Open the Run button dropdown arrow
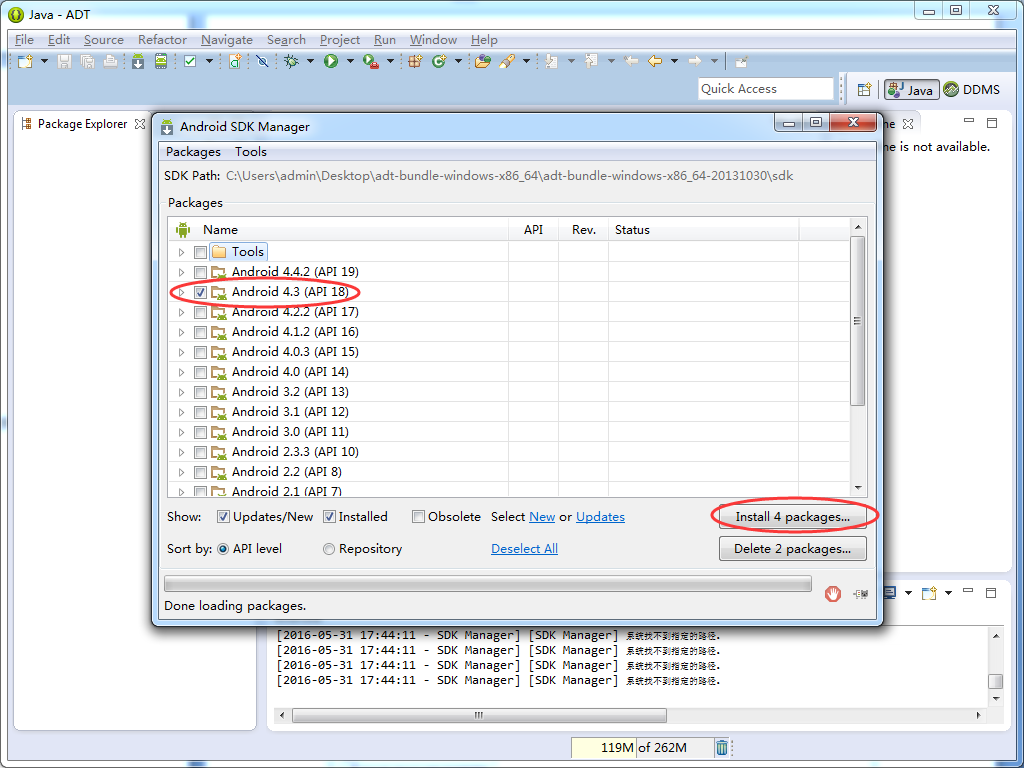The image size is (1024, 768). click(x=350, y=61)
